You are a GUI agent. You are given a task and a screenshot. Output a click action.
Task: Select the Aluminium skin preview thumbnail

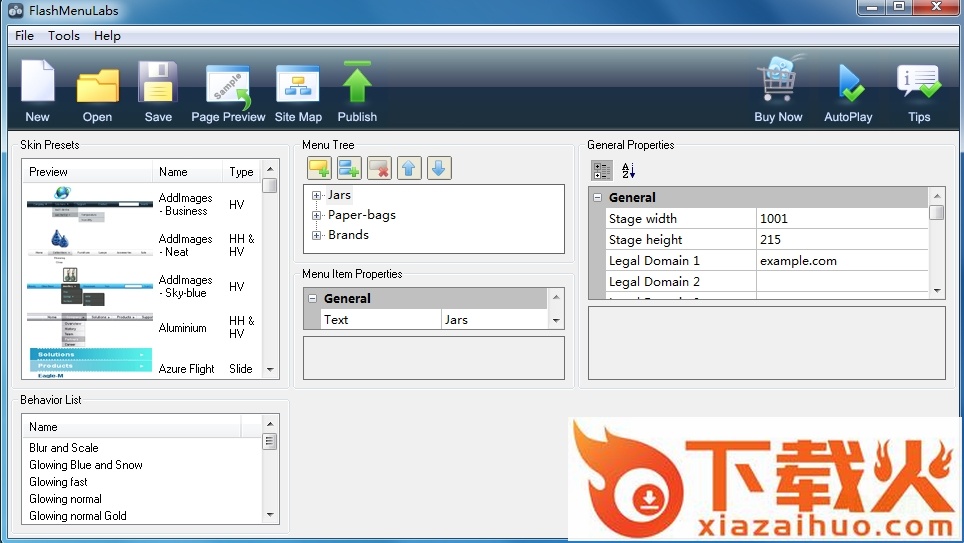[90, 328]
